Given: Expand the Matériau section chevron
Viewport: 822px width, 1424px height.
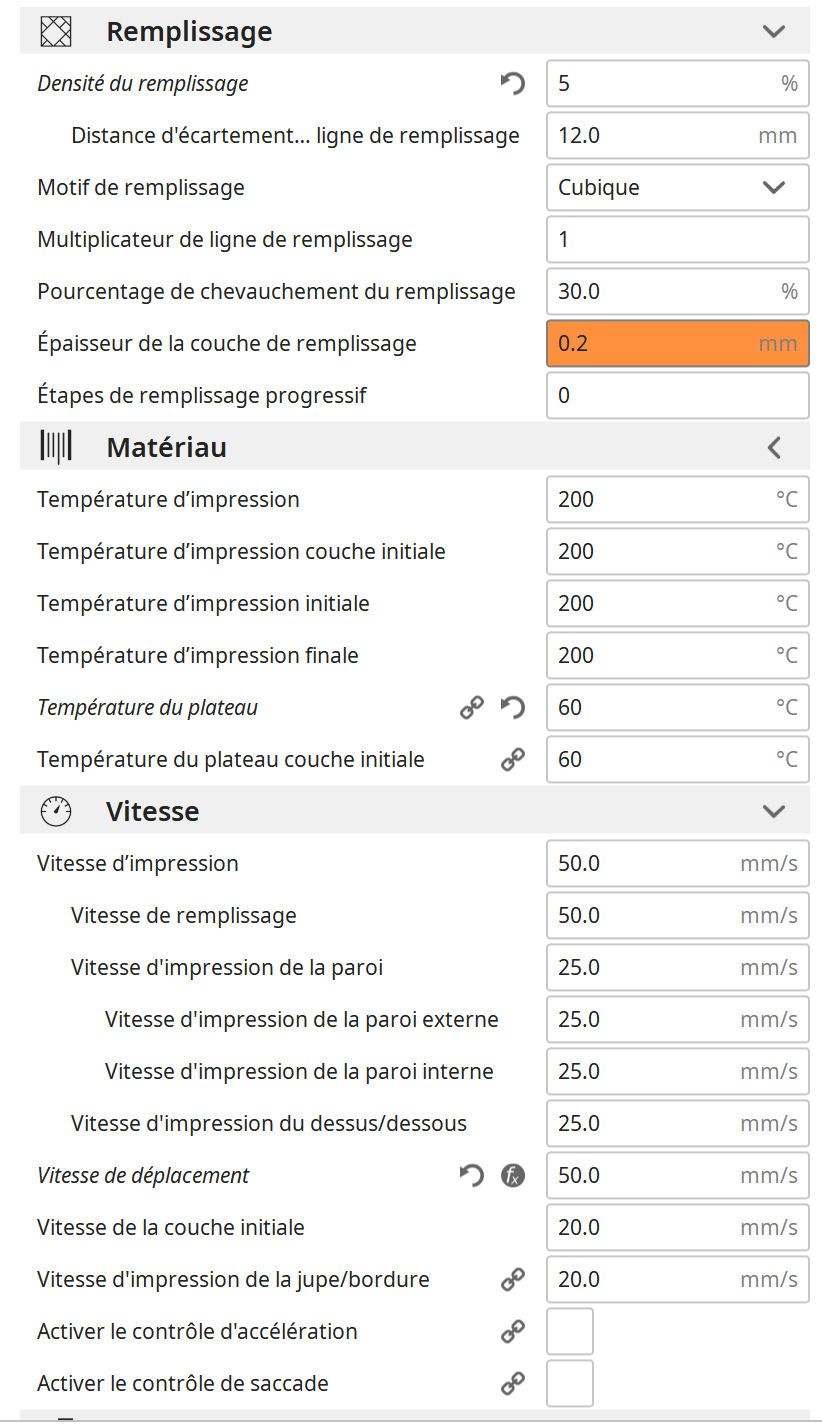Looking at the screenshot, I should point(773,447).
